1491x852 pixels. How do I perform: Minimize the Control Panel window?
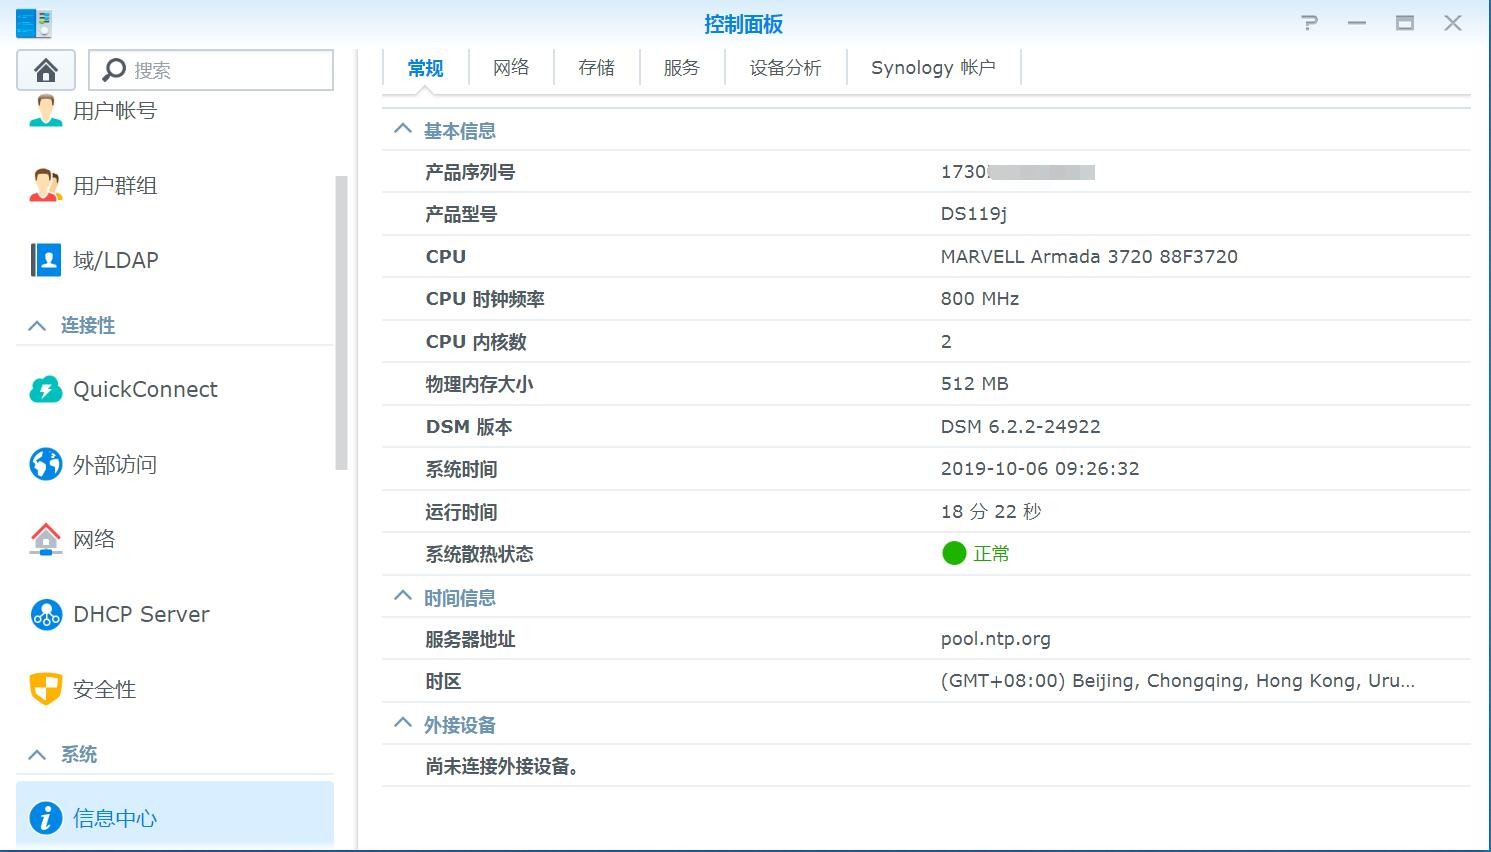[x=1357, y=23]
